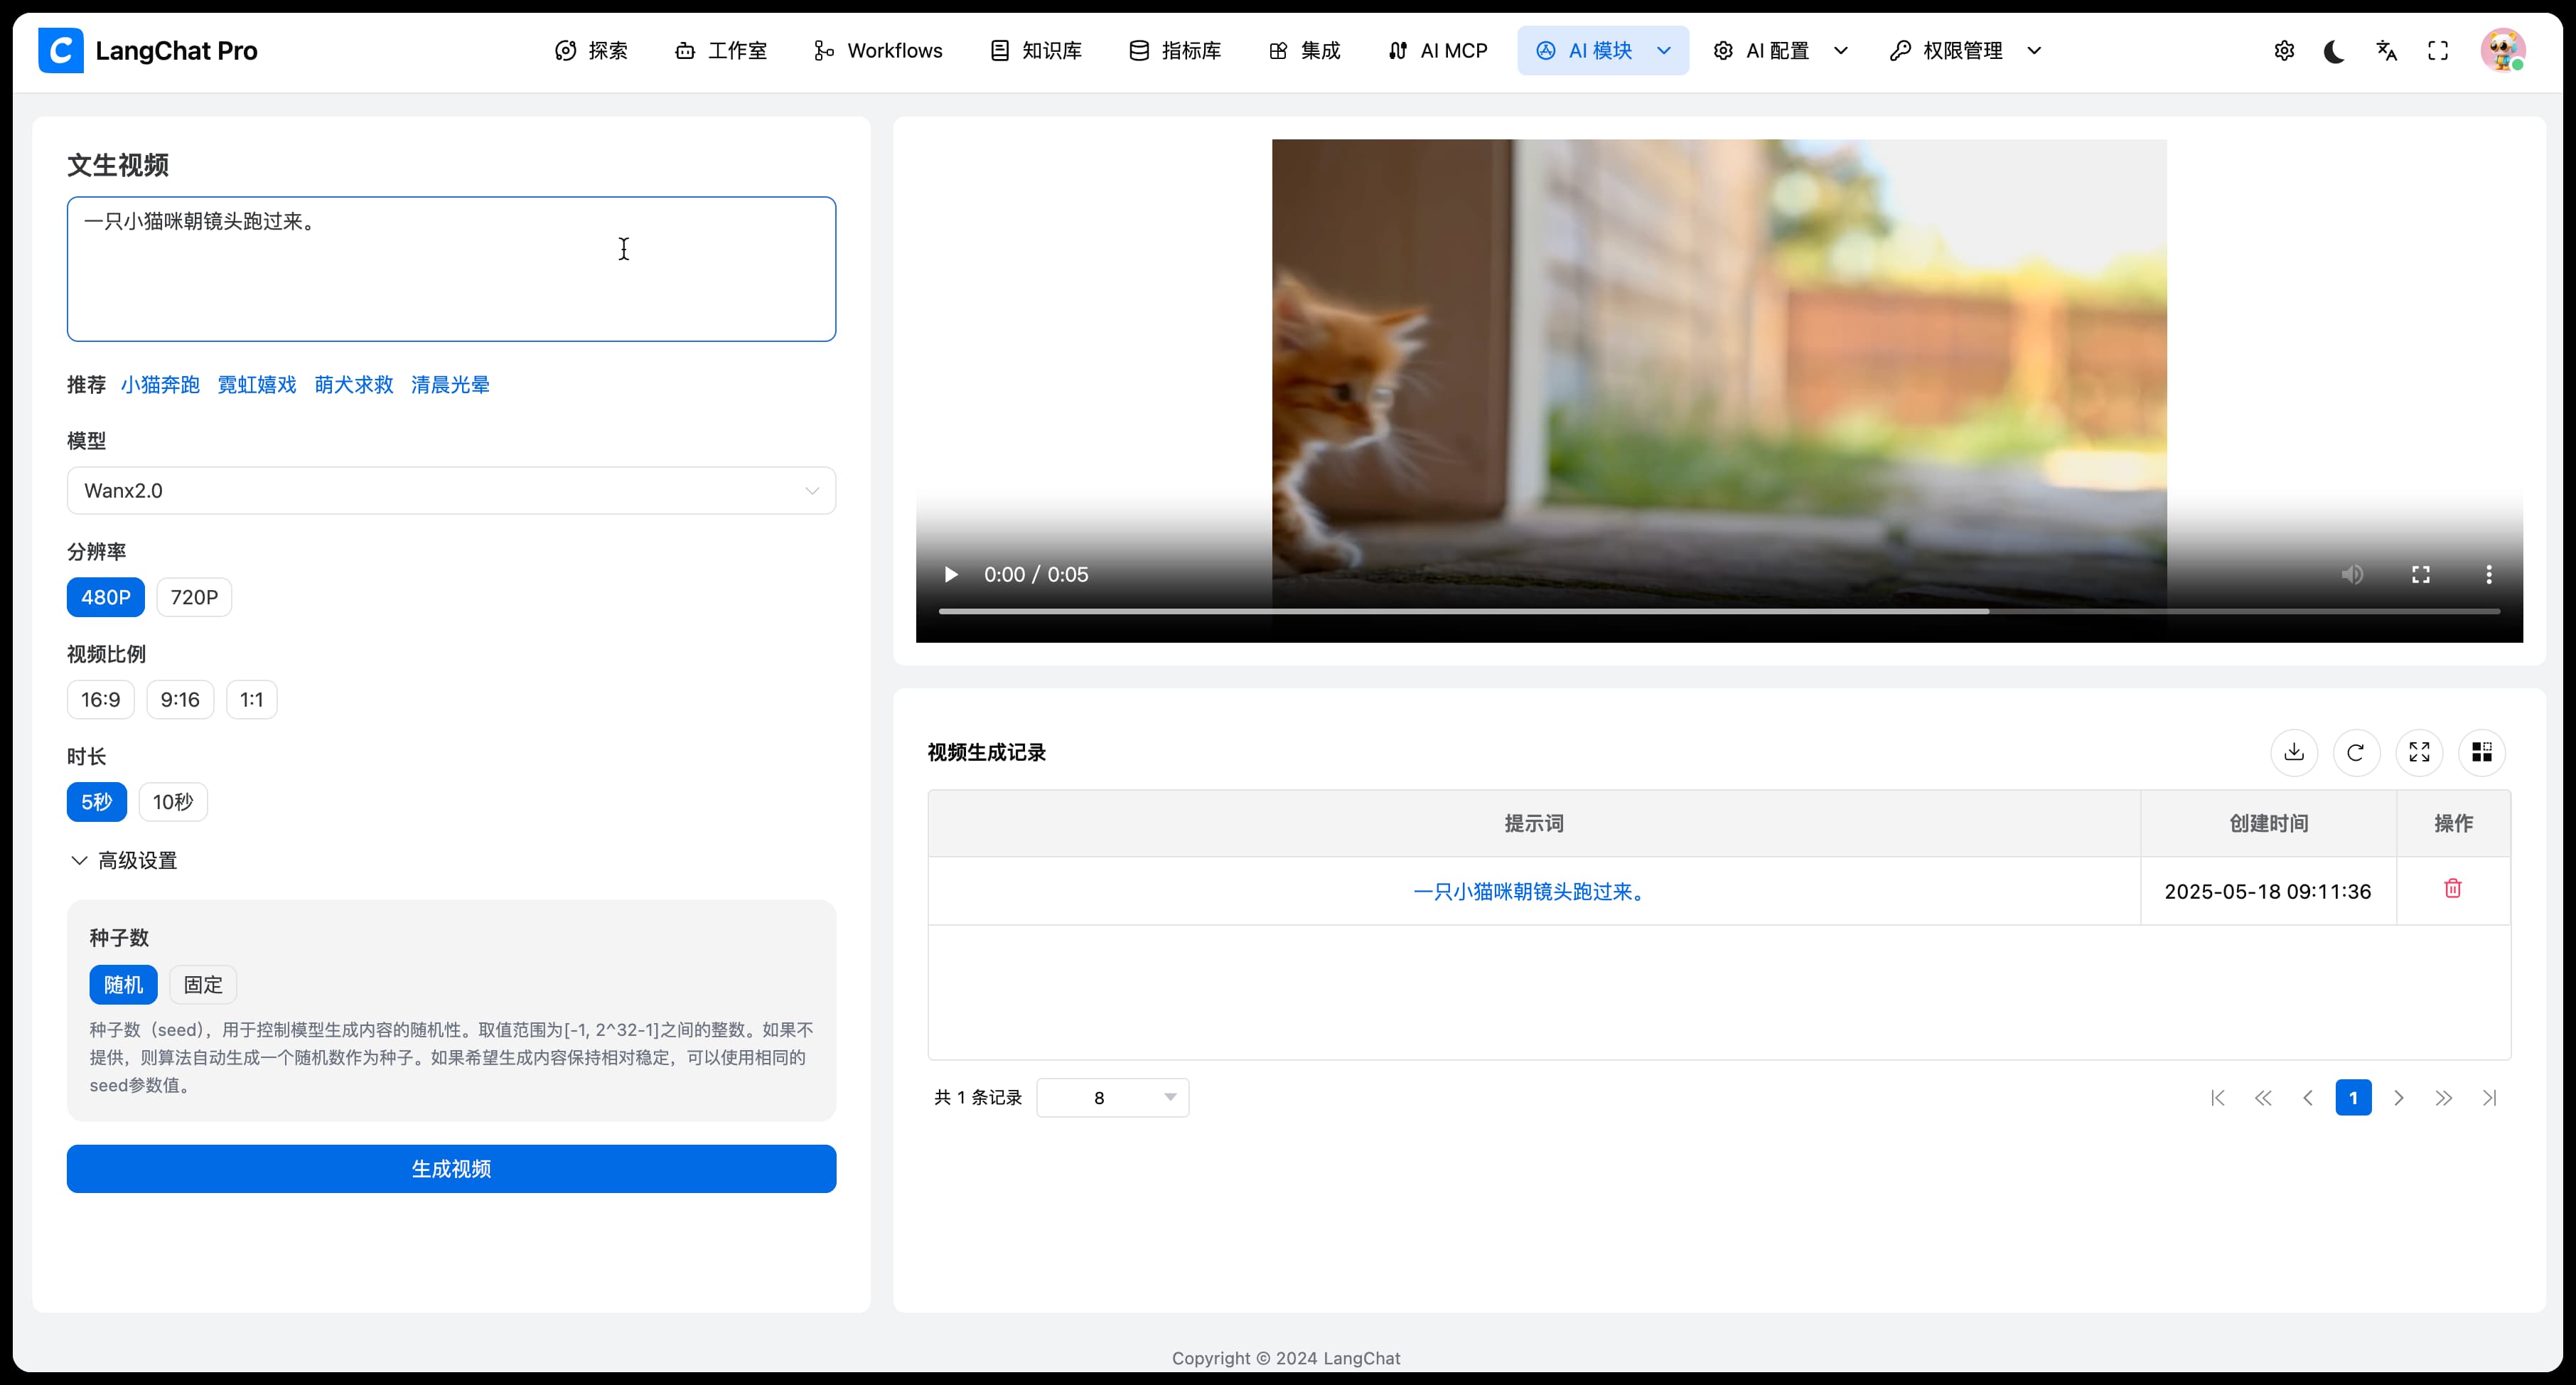Click timestamp 2025-05-18 09:11:36 cell

(2267, 891)
